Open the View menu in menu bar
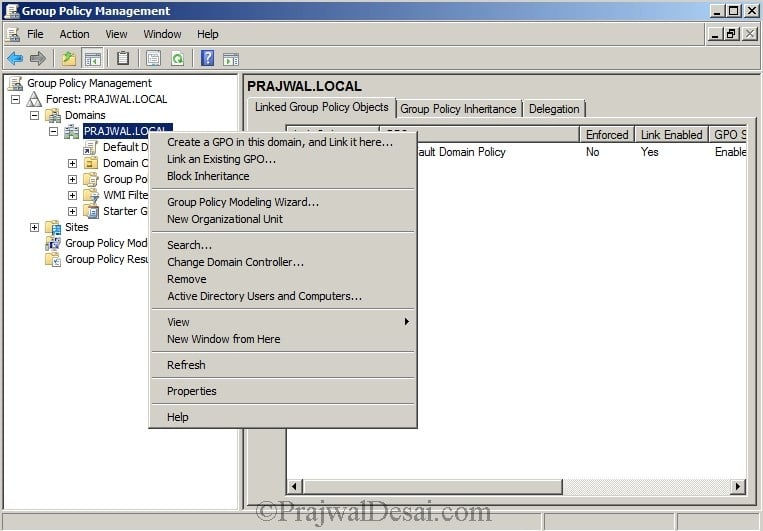 (116, 34)
